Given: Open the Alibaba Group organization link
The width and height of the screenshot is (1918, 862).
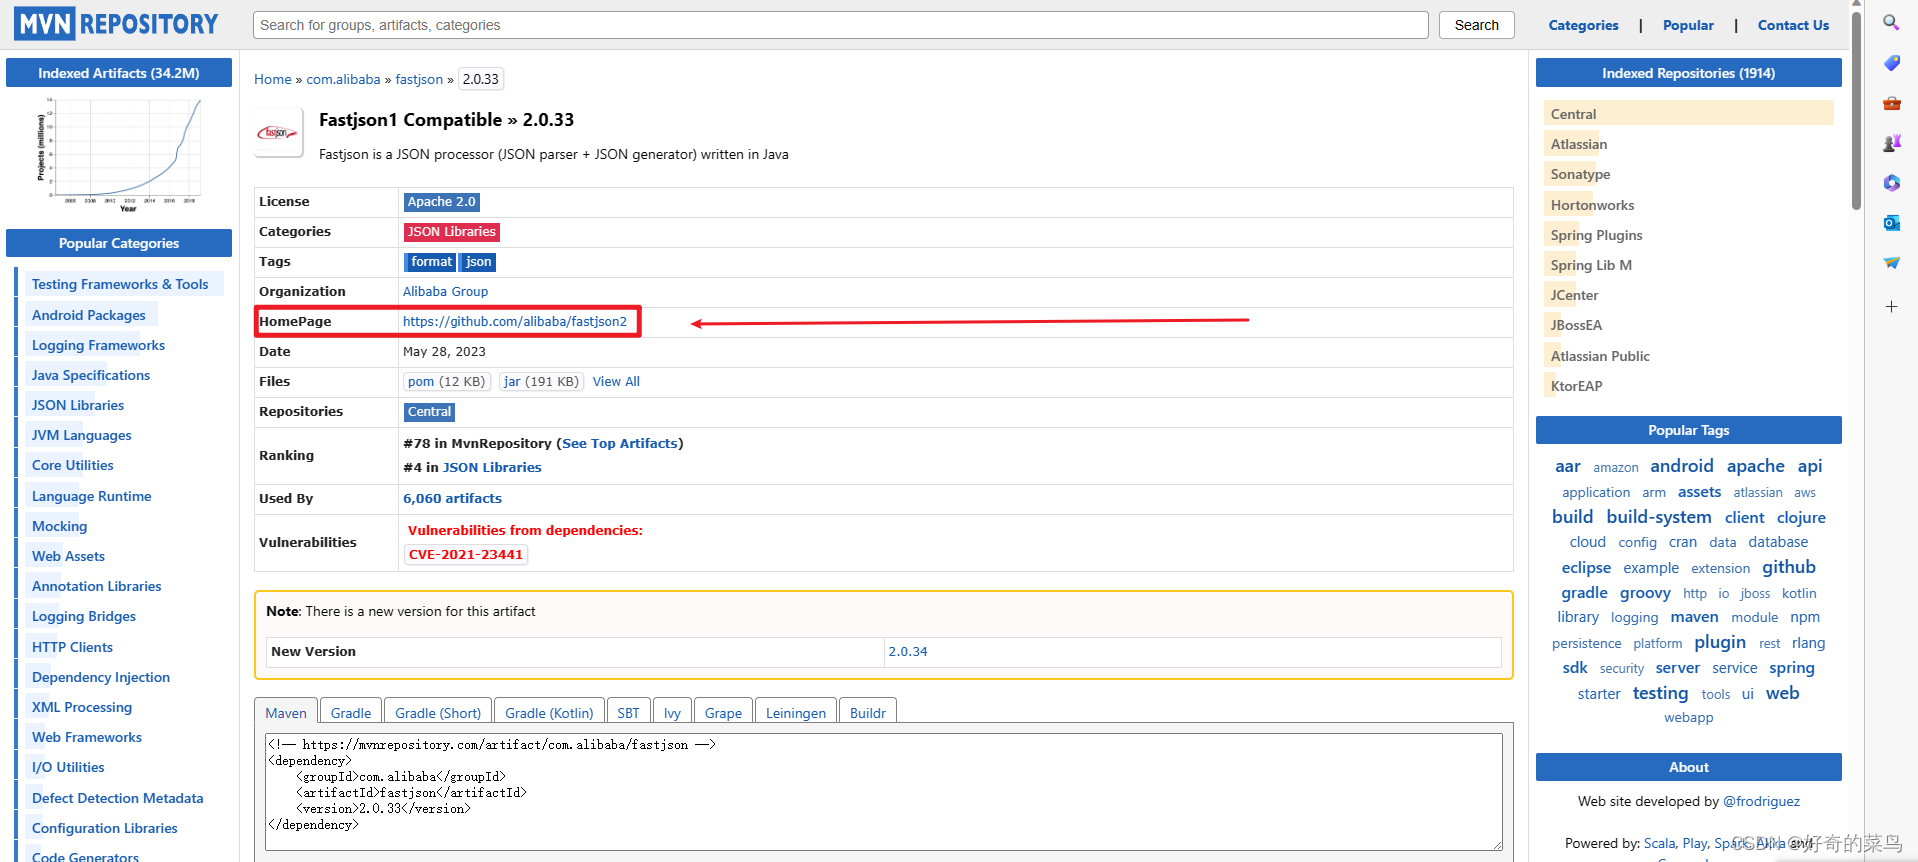Looking at the screenshot, I should click(445, 292).
